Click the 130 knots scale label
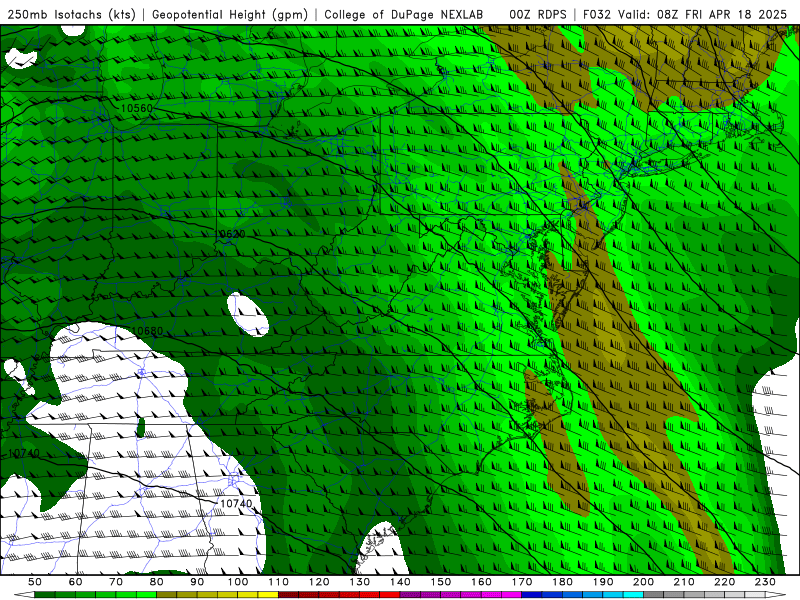The height and width of the screenshot is (600, 800). 360,582
